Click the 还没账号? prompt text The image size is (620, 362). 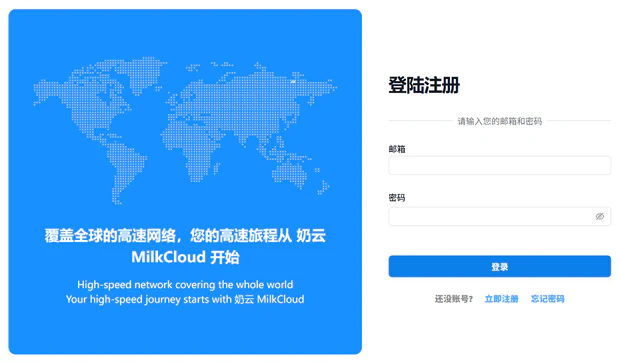454,299
